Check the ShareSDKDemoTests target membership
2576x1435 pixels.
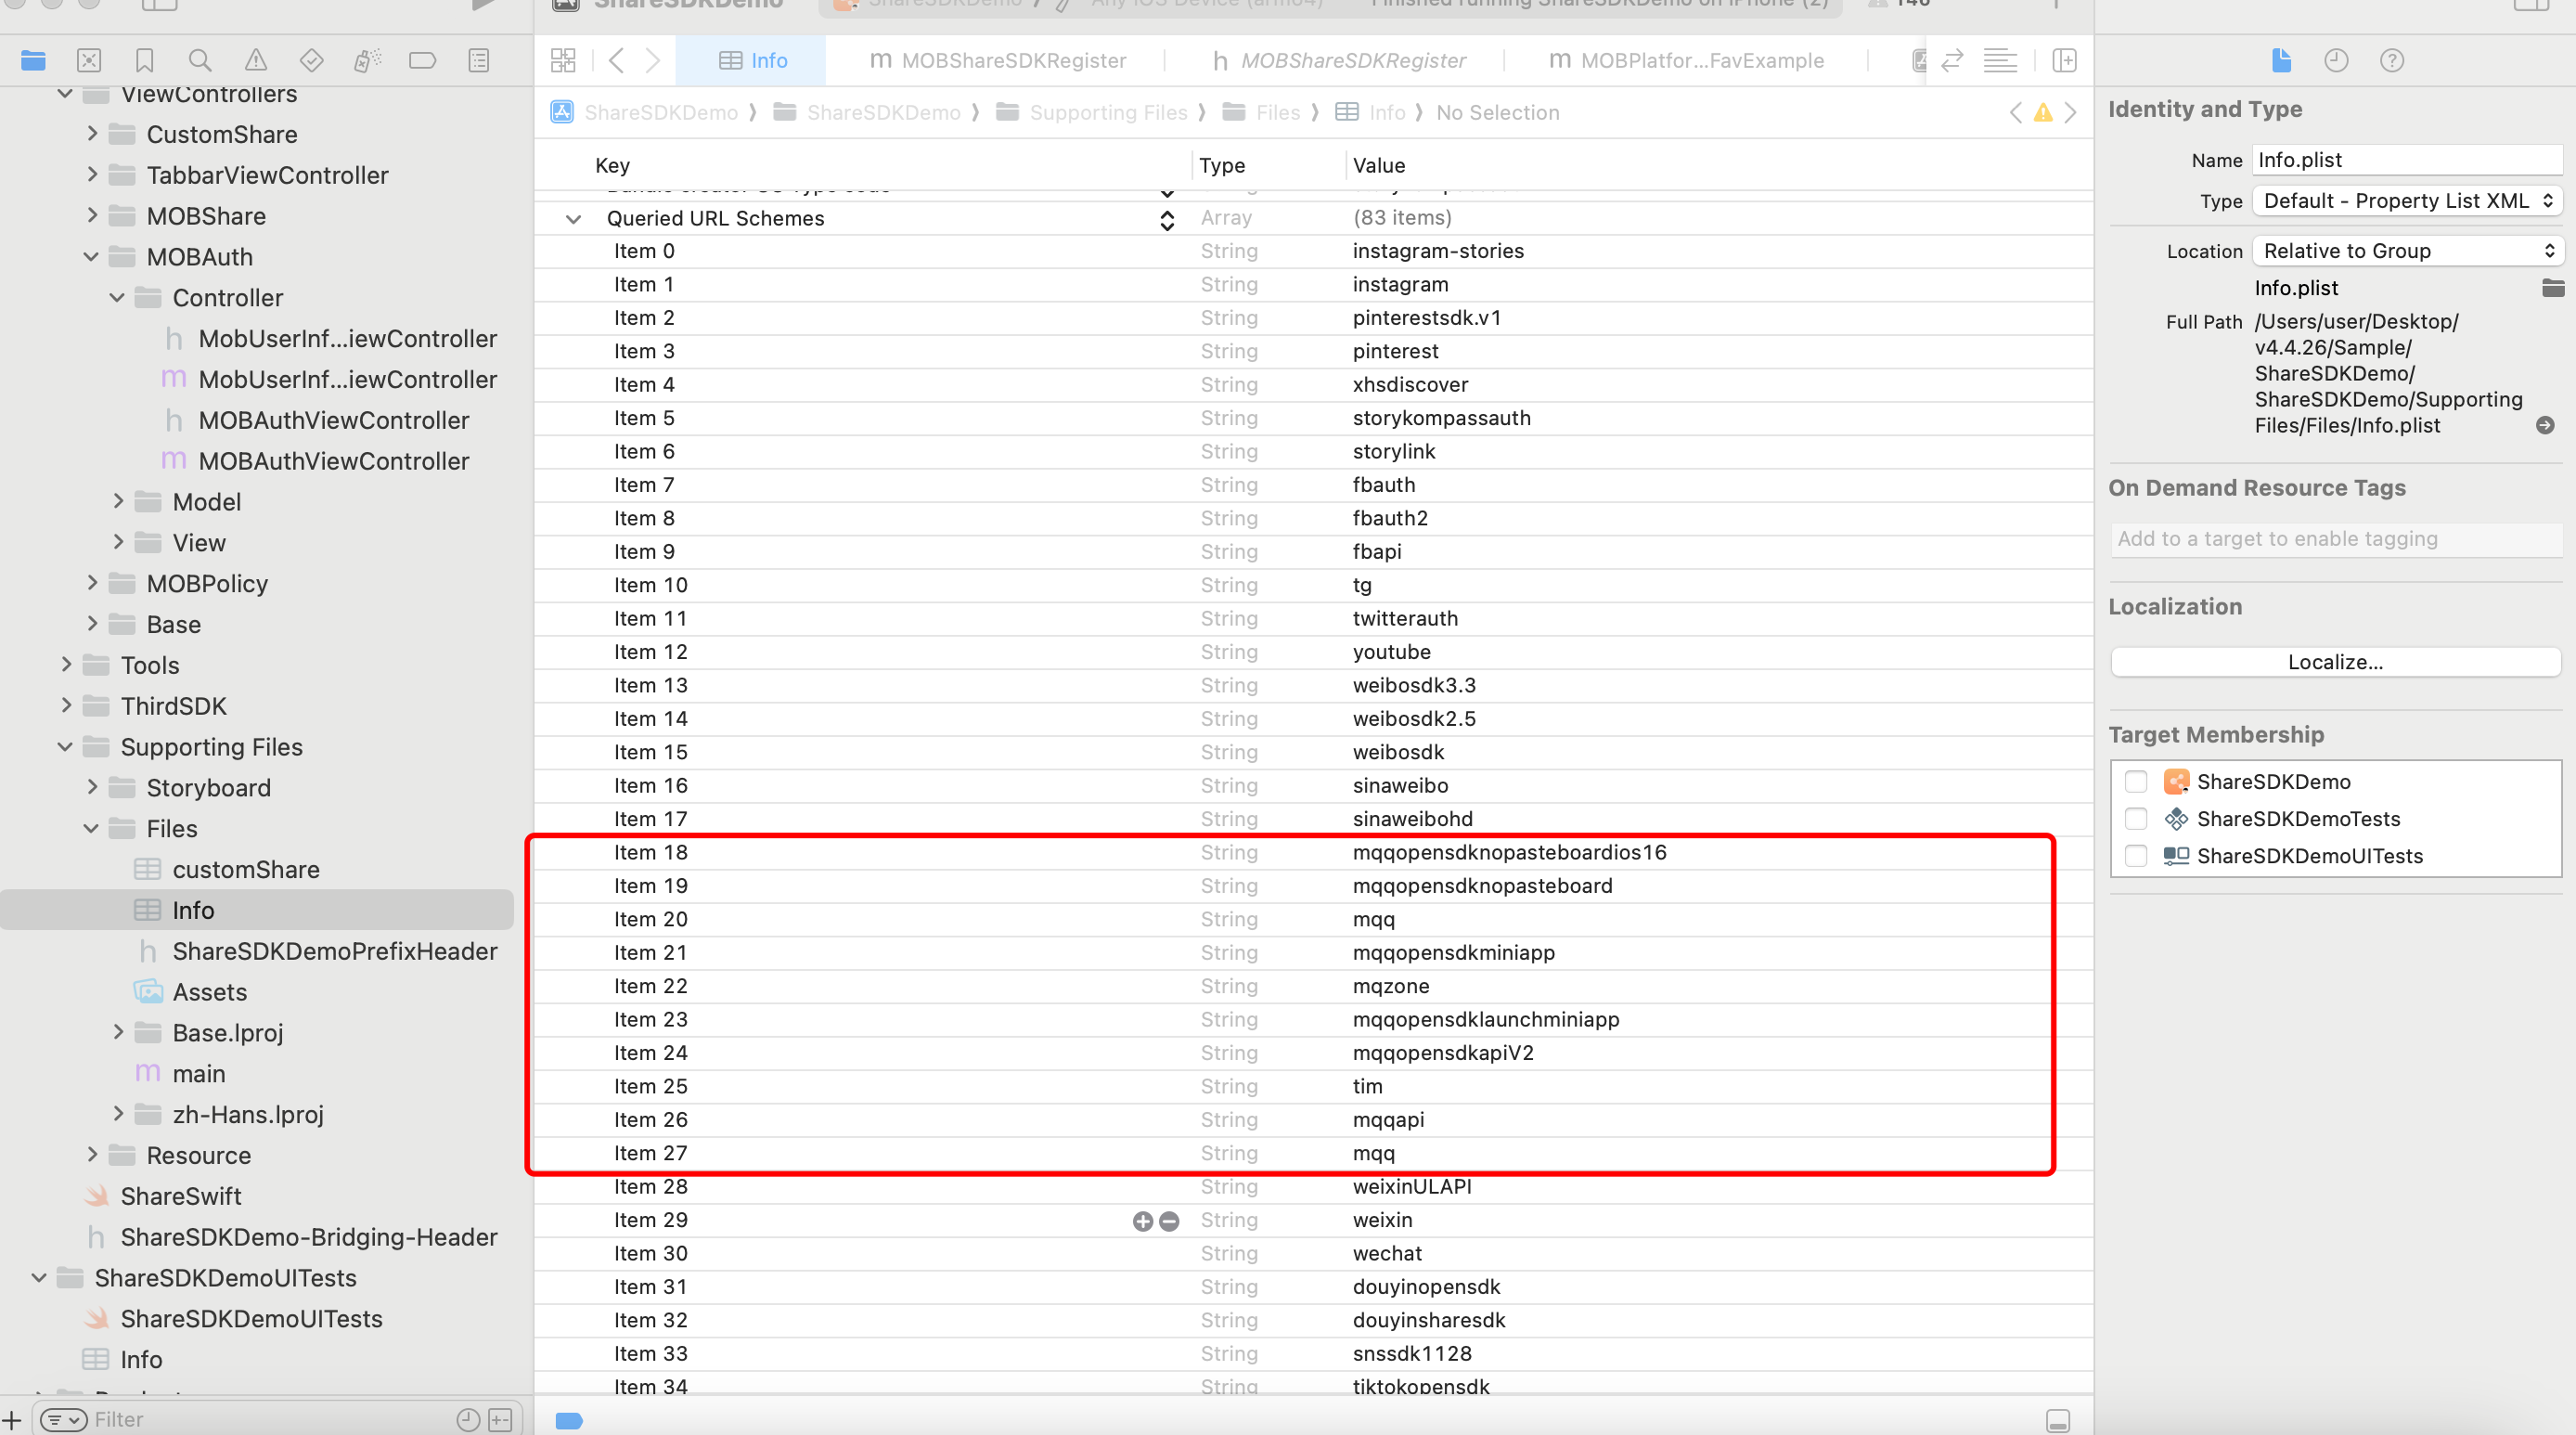2136,818
